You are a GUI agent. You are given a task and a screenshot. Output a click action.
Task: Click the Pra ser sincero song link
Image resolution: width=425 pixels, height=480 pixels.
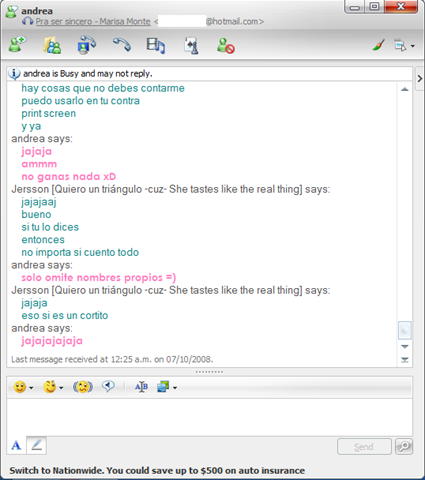93,22
